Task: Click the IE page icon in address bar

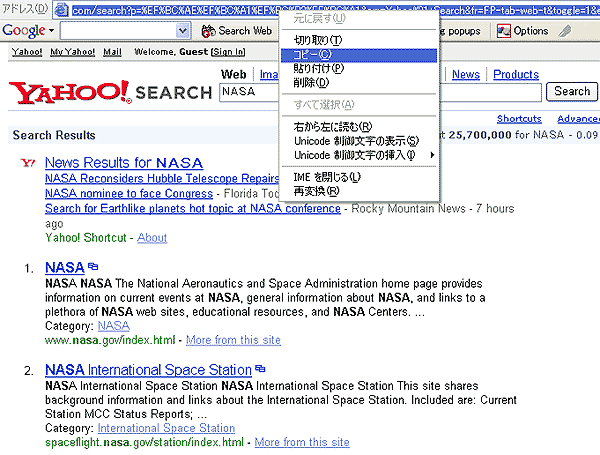Action: (x=62, y=10)
